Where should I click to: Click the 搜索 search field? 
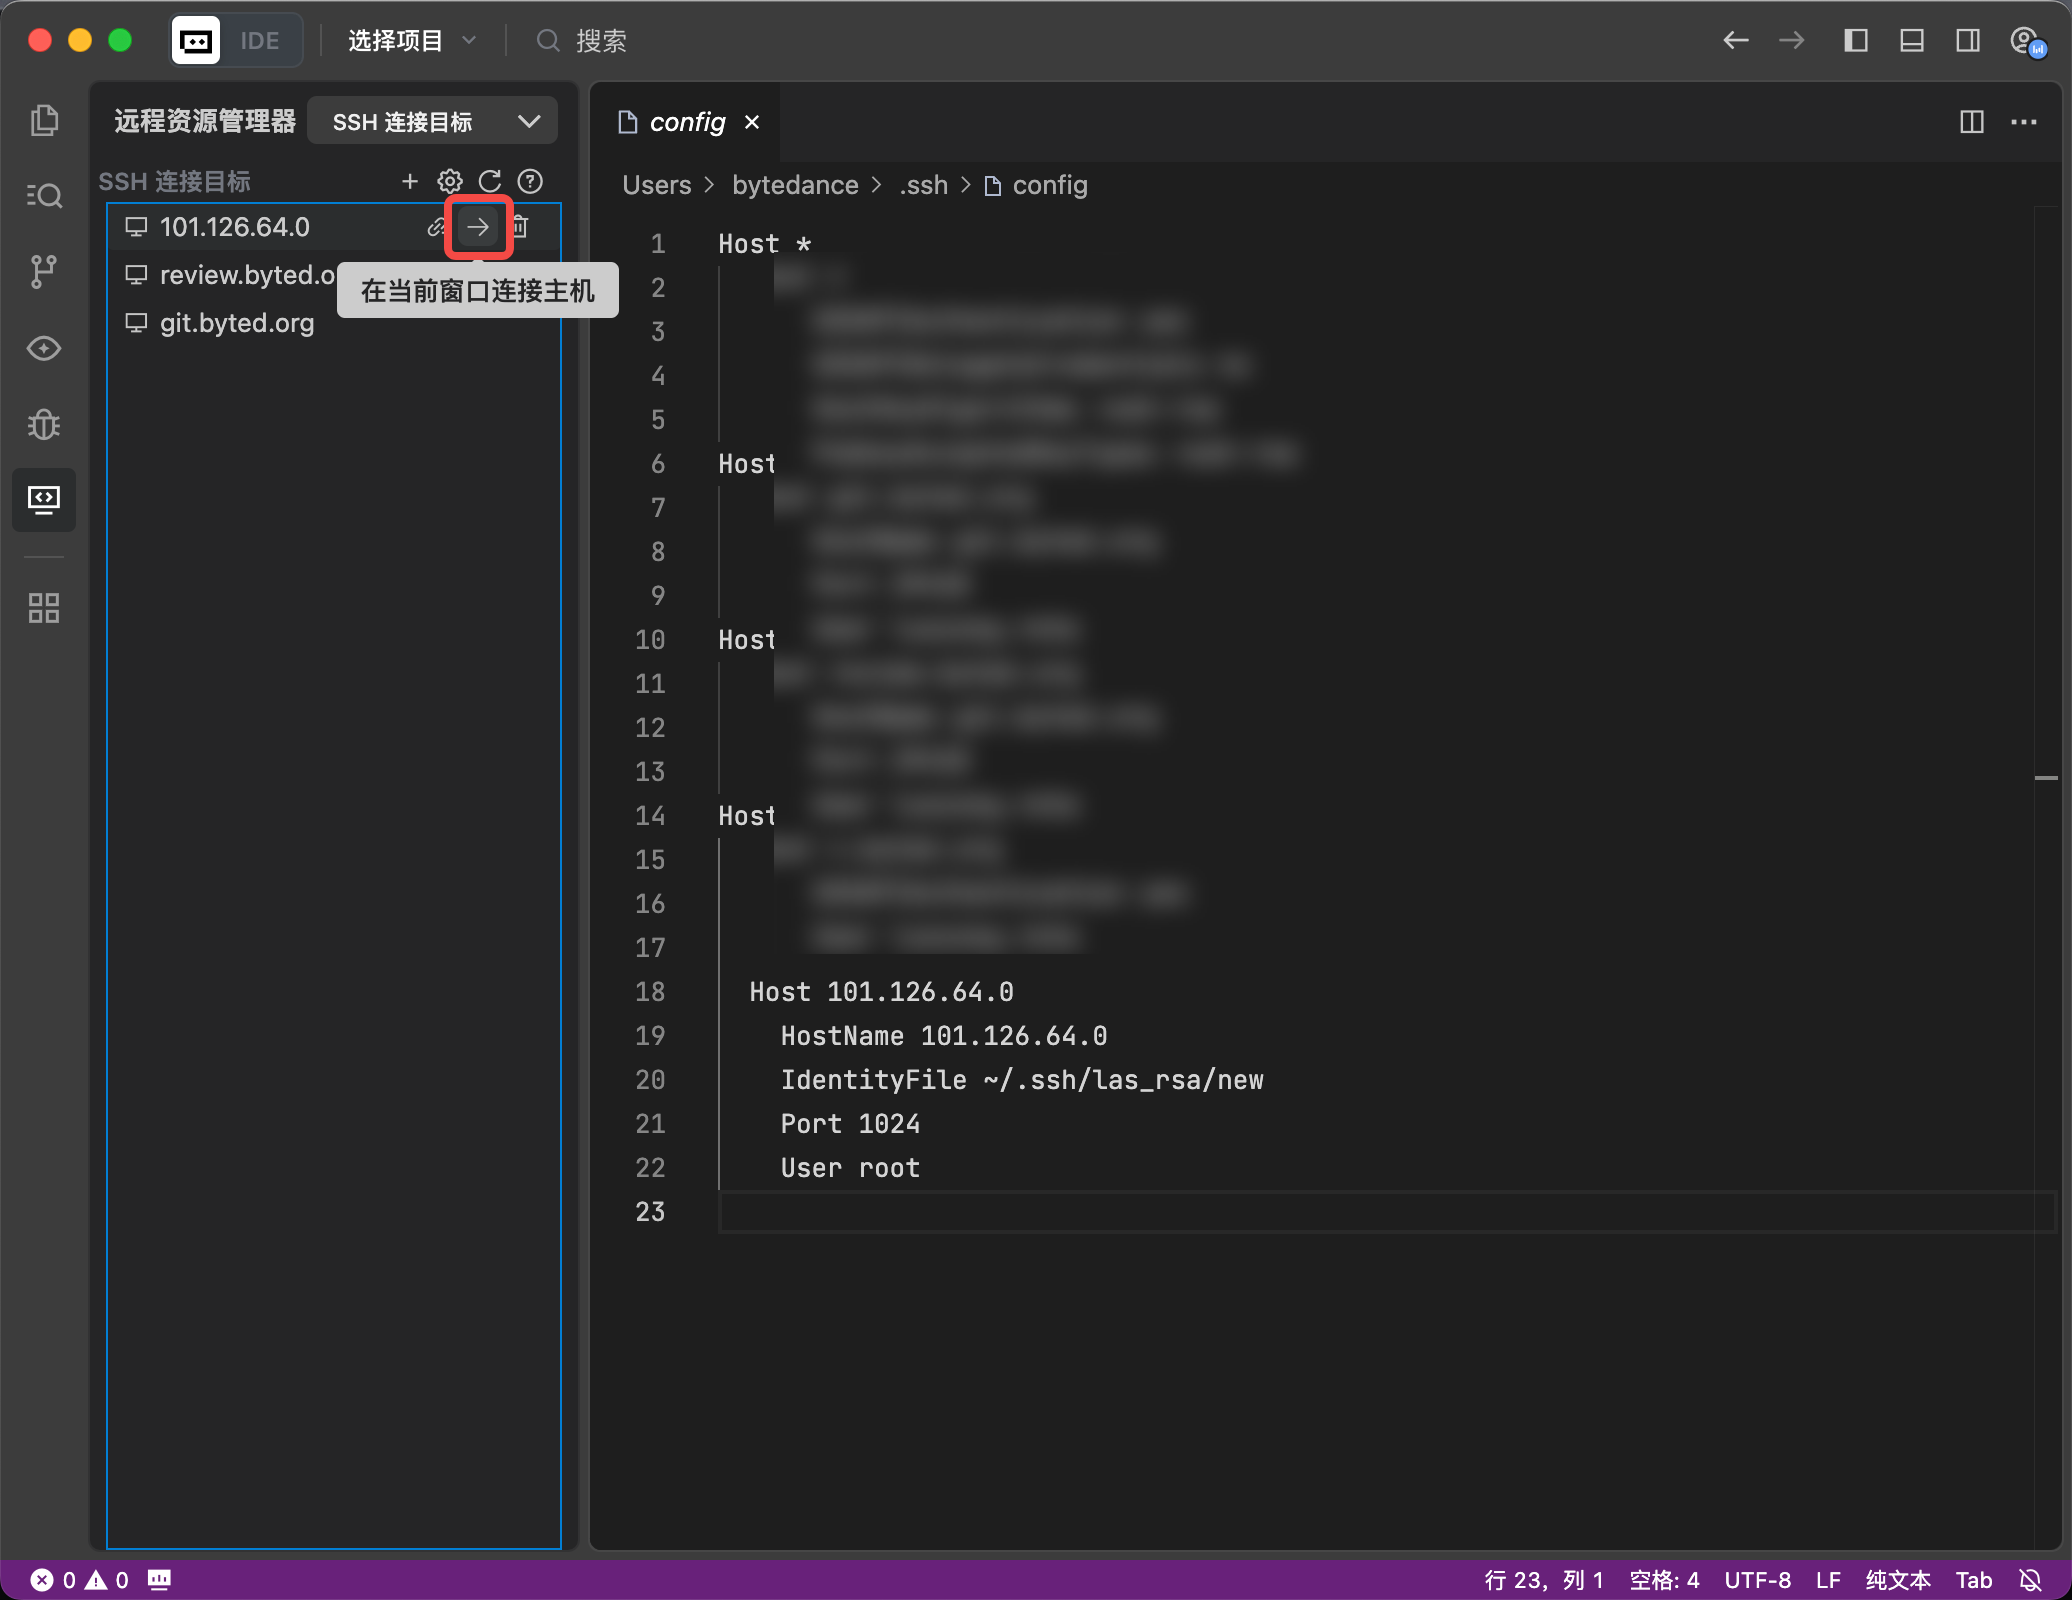601,41
